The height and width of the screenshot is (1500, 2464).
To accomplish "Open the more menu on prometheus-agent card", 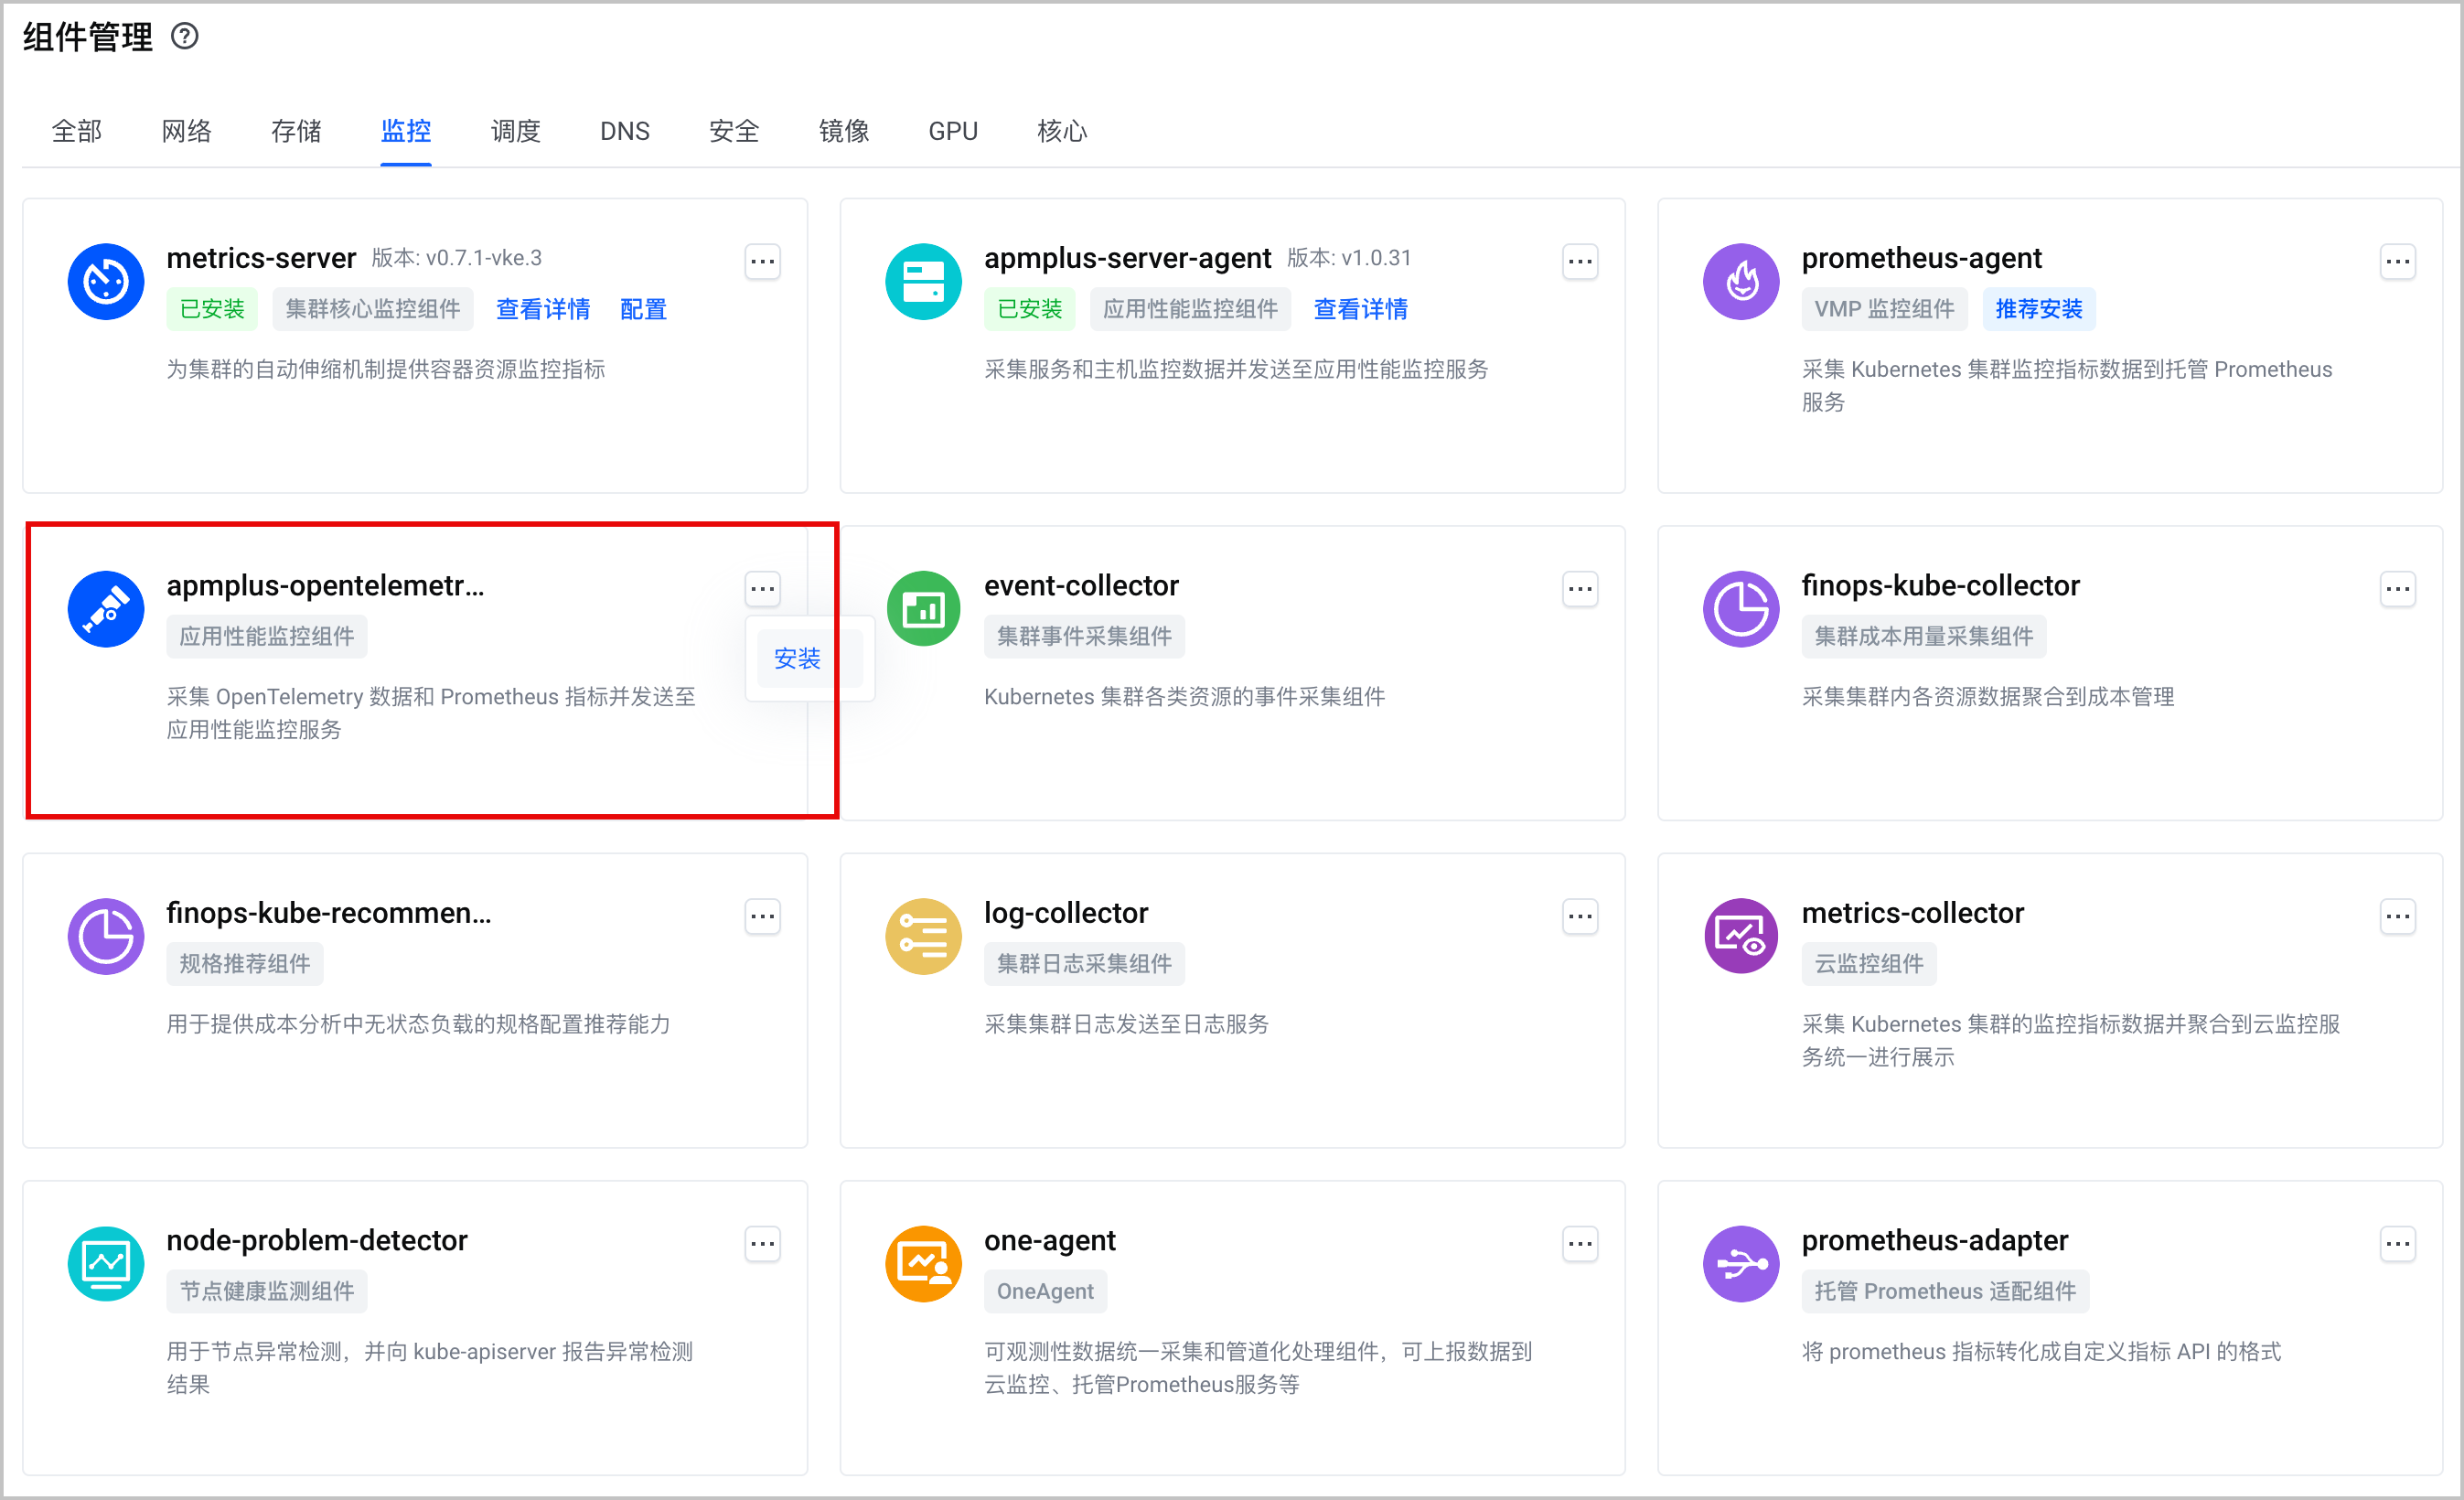I will 2398,262.
